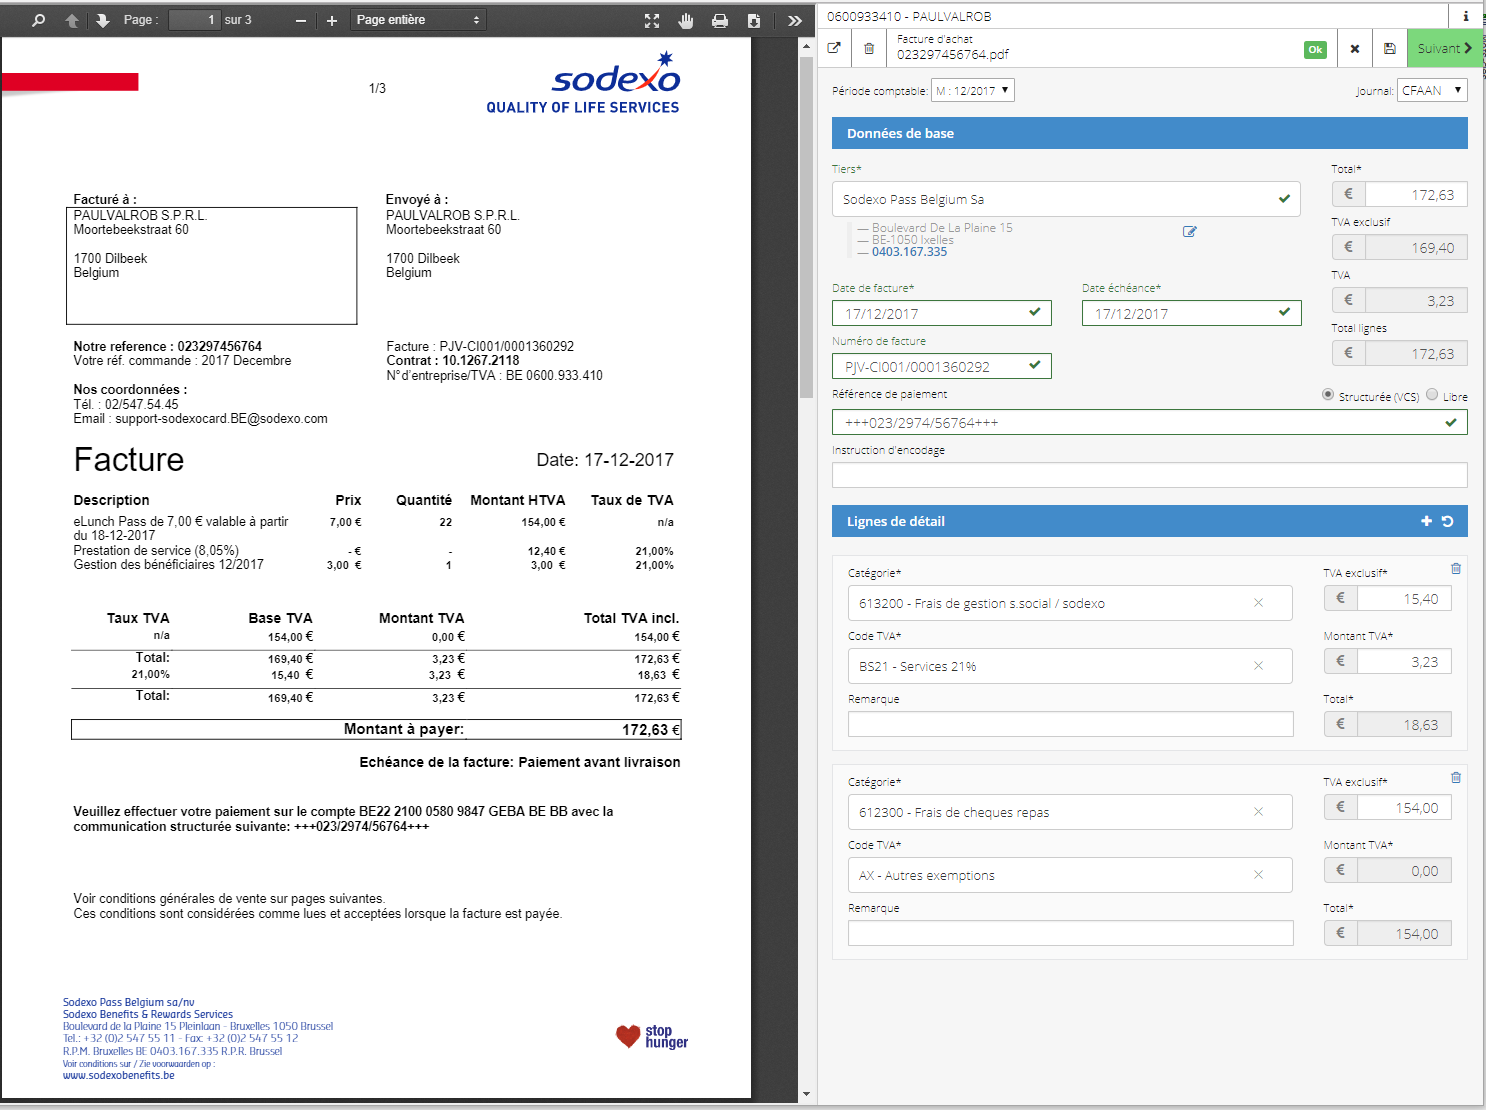Screen dimensions: 1486x1110
Task: Open supplier VAT number 0403.167.335 link
Action: 909,252
